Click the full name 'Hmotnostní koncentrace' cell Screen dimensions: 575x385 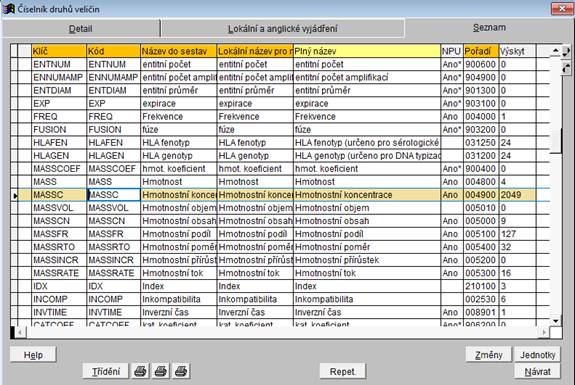(x=367, y=195)
